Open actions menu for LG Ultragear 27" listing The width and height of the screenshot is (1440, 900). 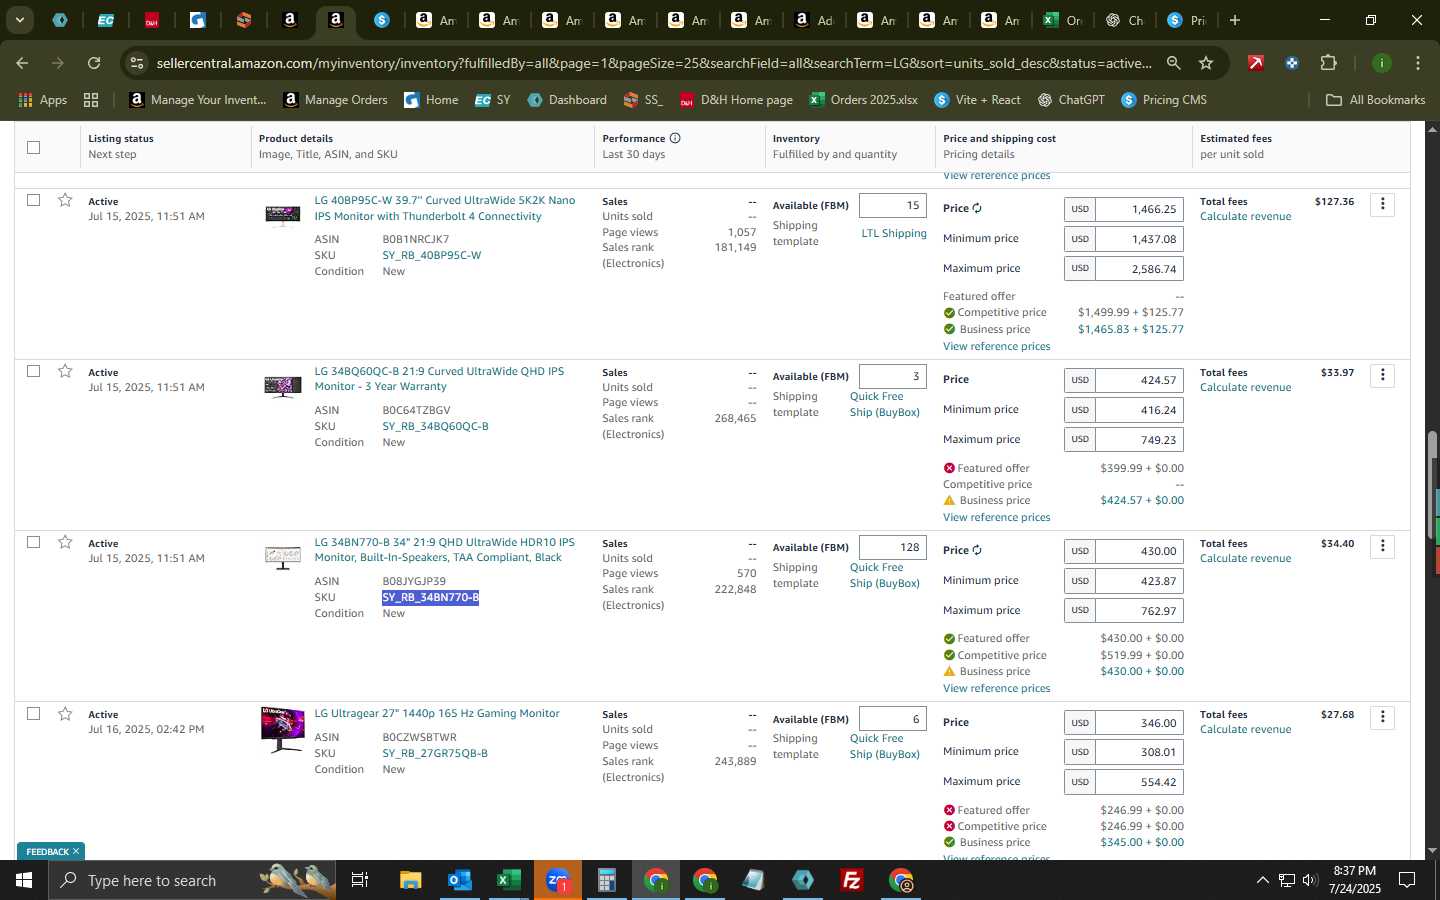1382,717
